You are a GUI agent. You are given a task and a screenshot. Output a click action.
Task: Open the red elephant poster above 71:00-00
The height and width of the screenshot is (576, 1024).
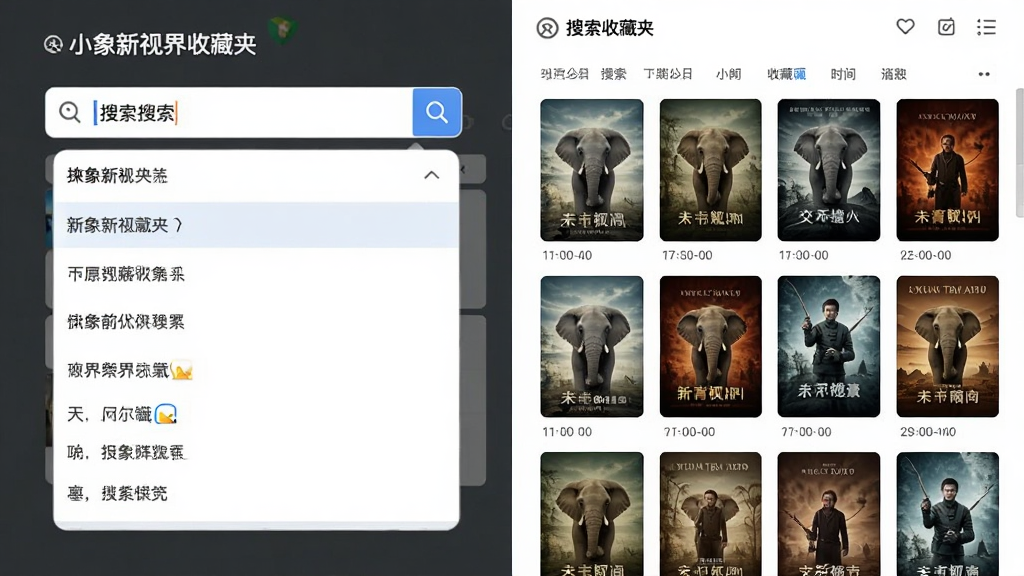pos(711,346)
